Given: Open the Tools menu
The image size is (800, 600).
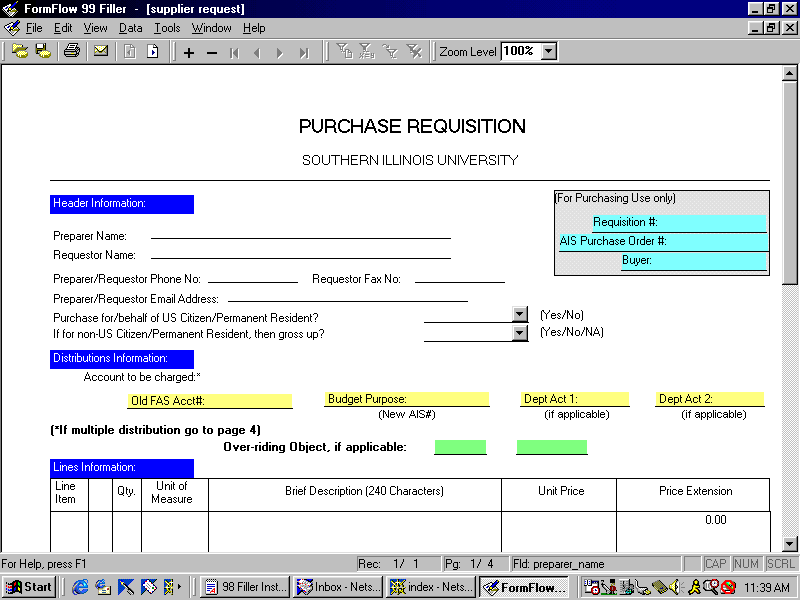Looking at the screenshot, I should point(167,28).
